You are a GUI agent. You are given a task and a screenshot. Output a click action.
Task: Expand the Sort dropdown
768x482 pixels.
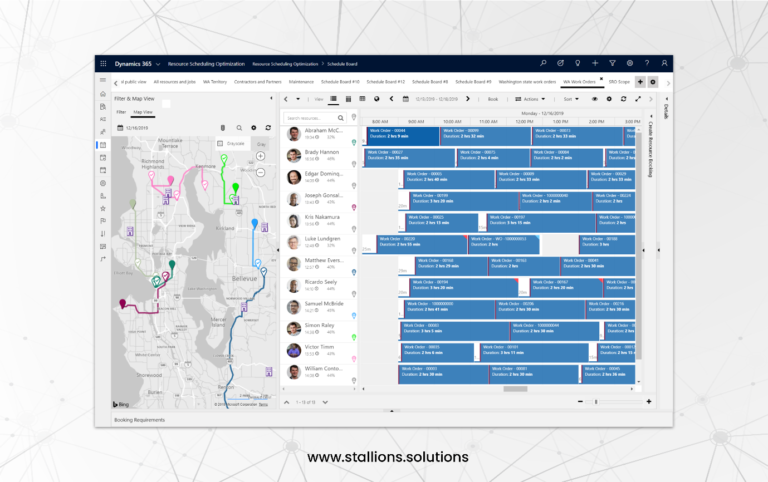coord(568,99)
